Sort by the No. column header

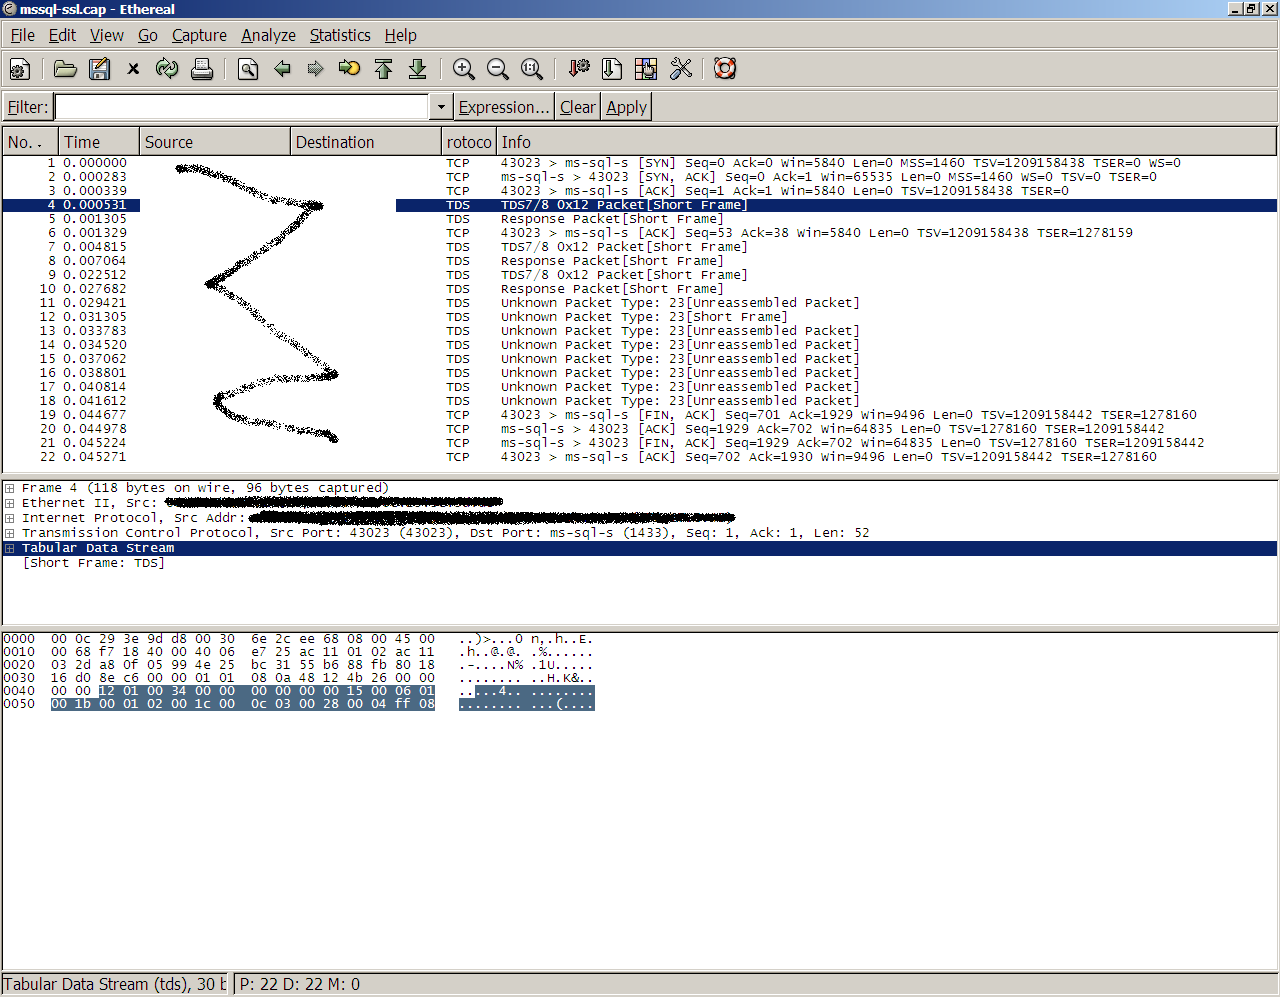29,142
